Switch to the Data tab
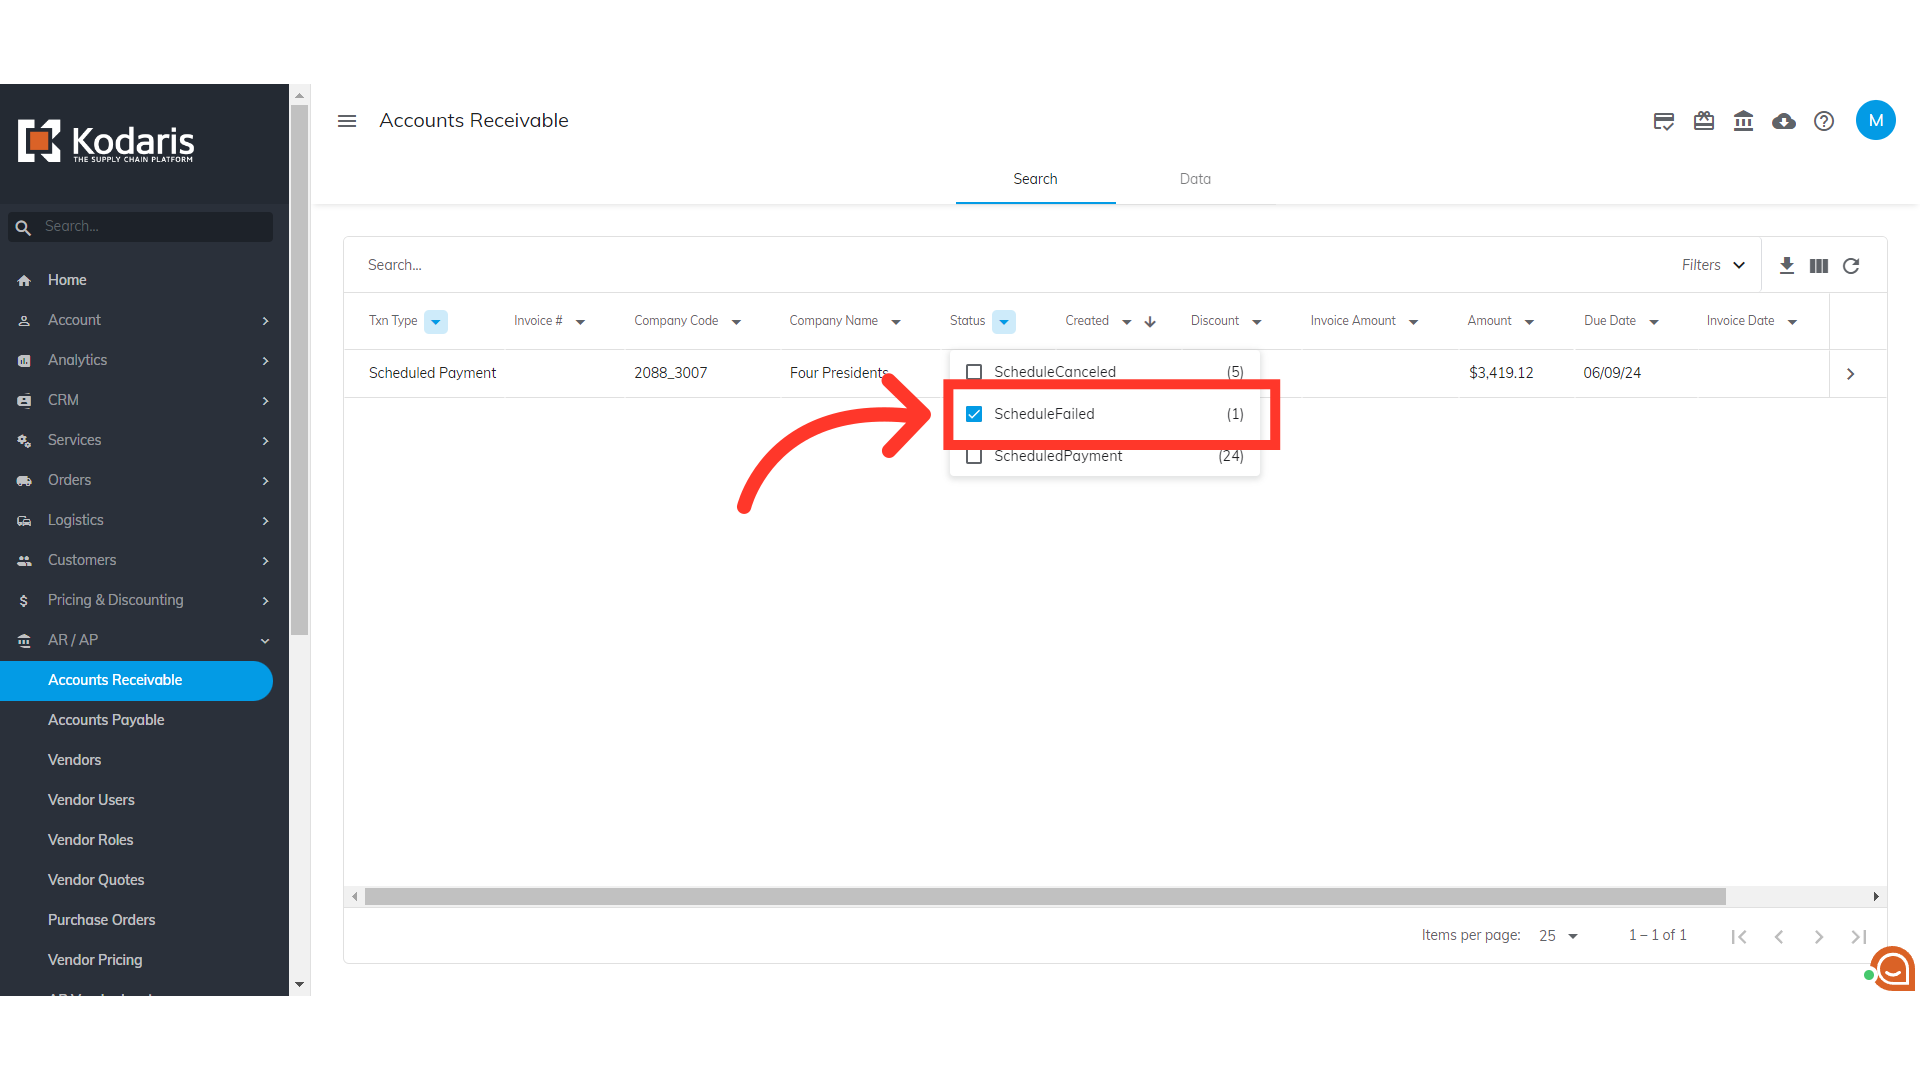The image size is (1920, 1080). (x=1195, y=179)
